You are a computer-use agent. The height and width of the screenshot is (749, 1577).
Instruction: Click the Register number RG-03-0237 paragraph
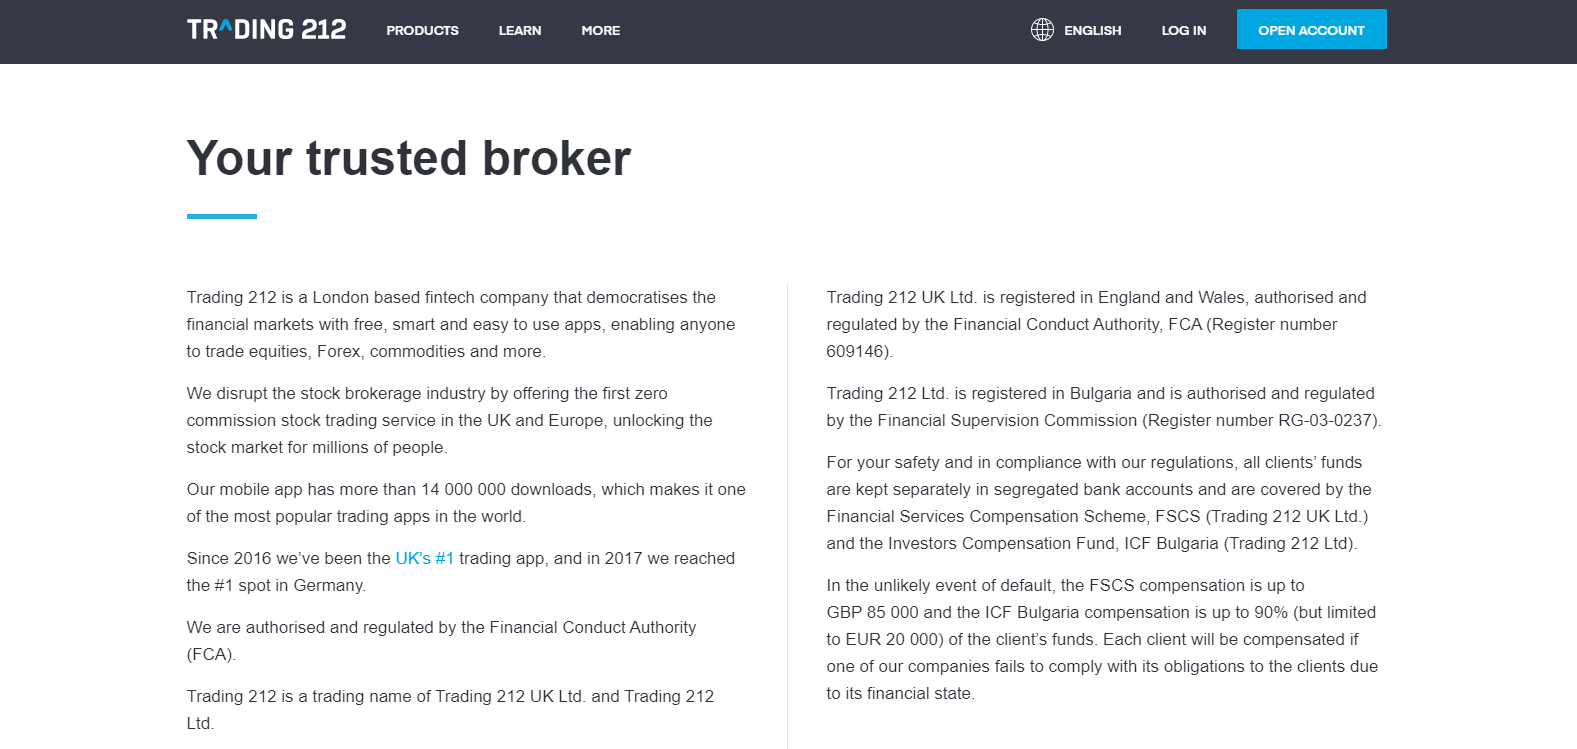1102,407
